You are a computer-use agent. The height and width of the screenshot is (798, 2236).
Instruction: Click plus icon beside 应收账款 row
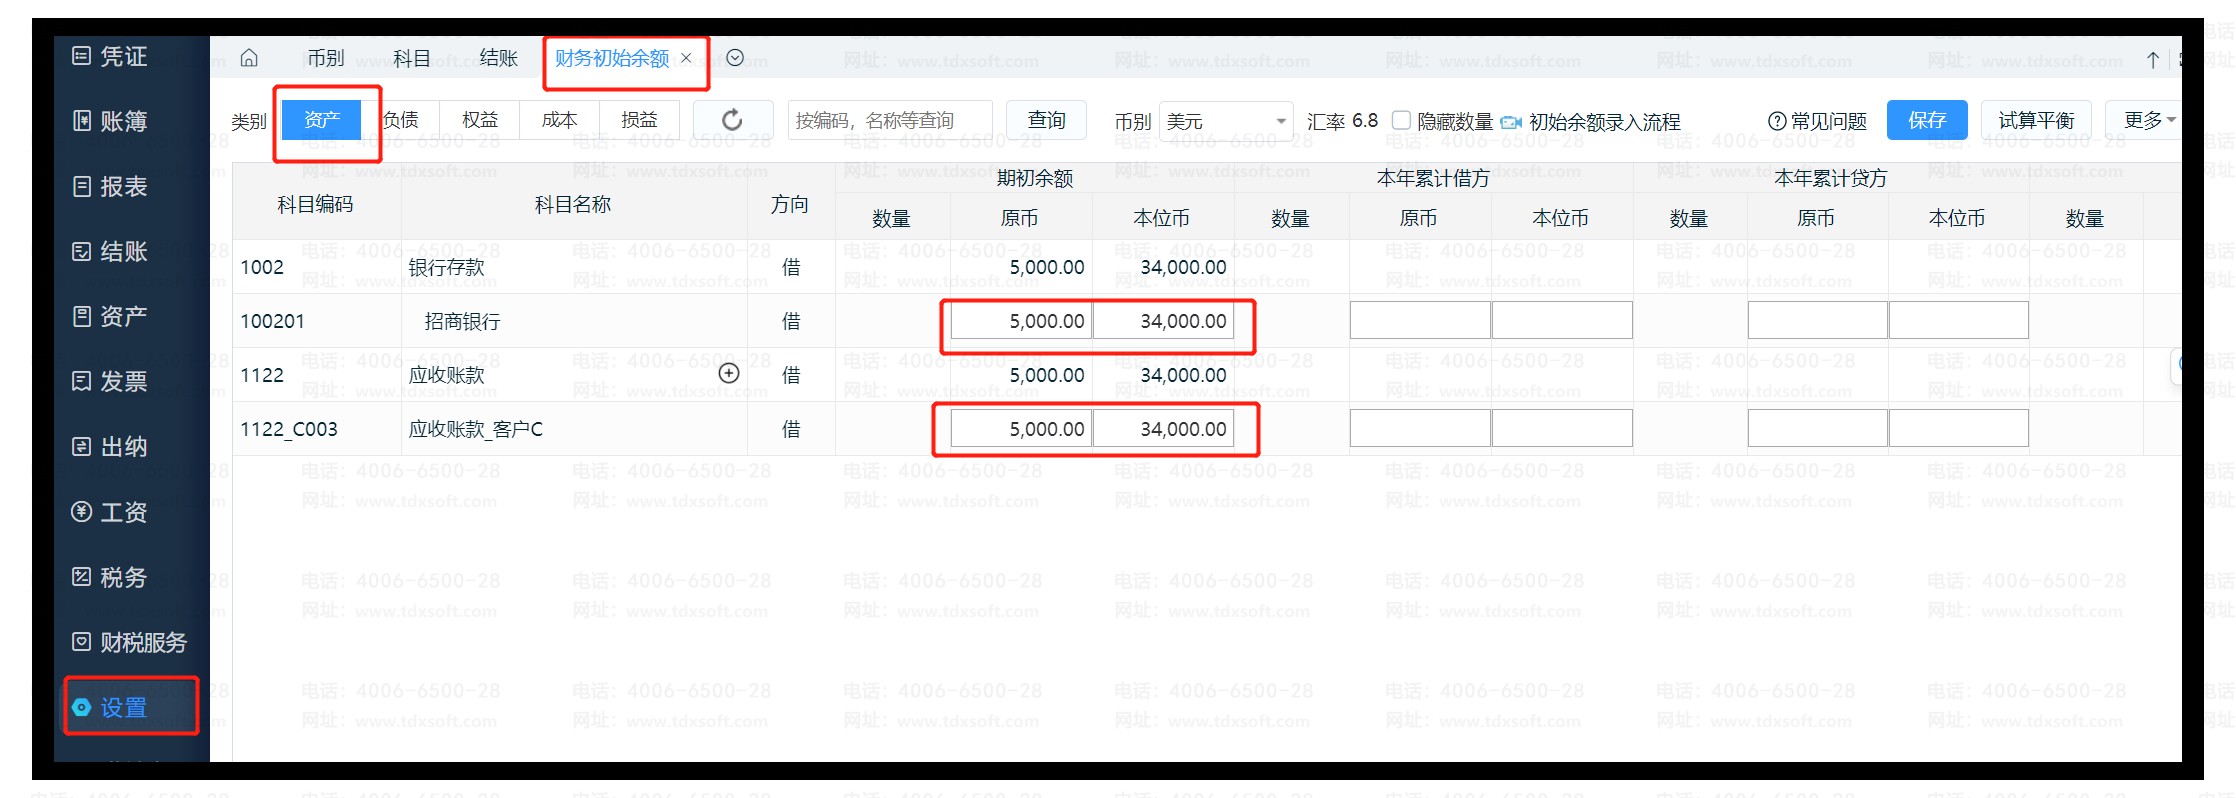tap(729, 374)
